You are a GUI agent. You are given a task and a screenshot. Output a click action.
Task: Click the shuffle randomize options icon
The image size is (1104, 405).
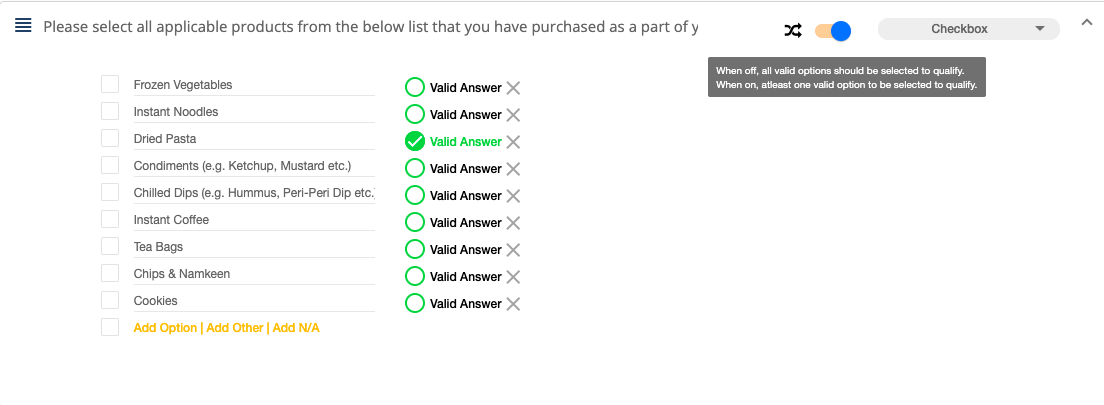pyautogui.click(x=793, y=30)
